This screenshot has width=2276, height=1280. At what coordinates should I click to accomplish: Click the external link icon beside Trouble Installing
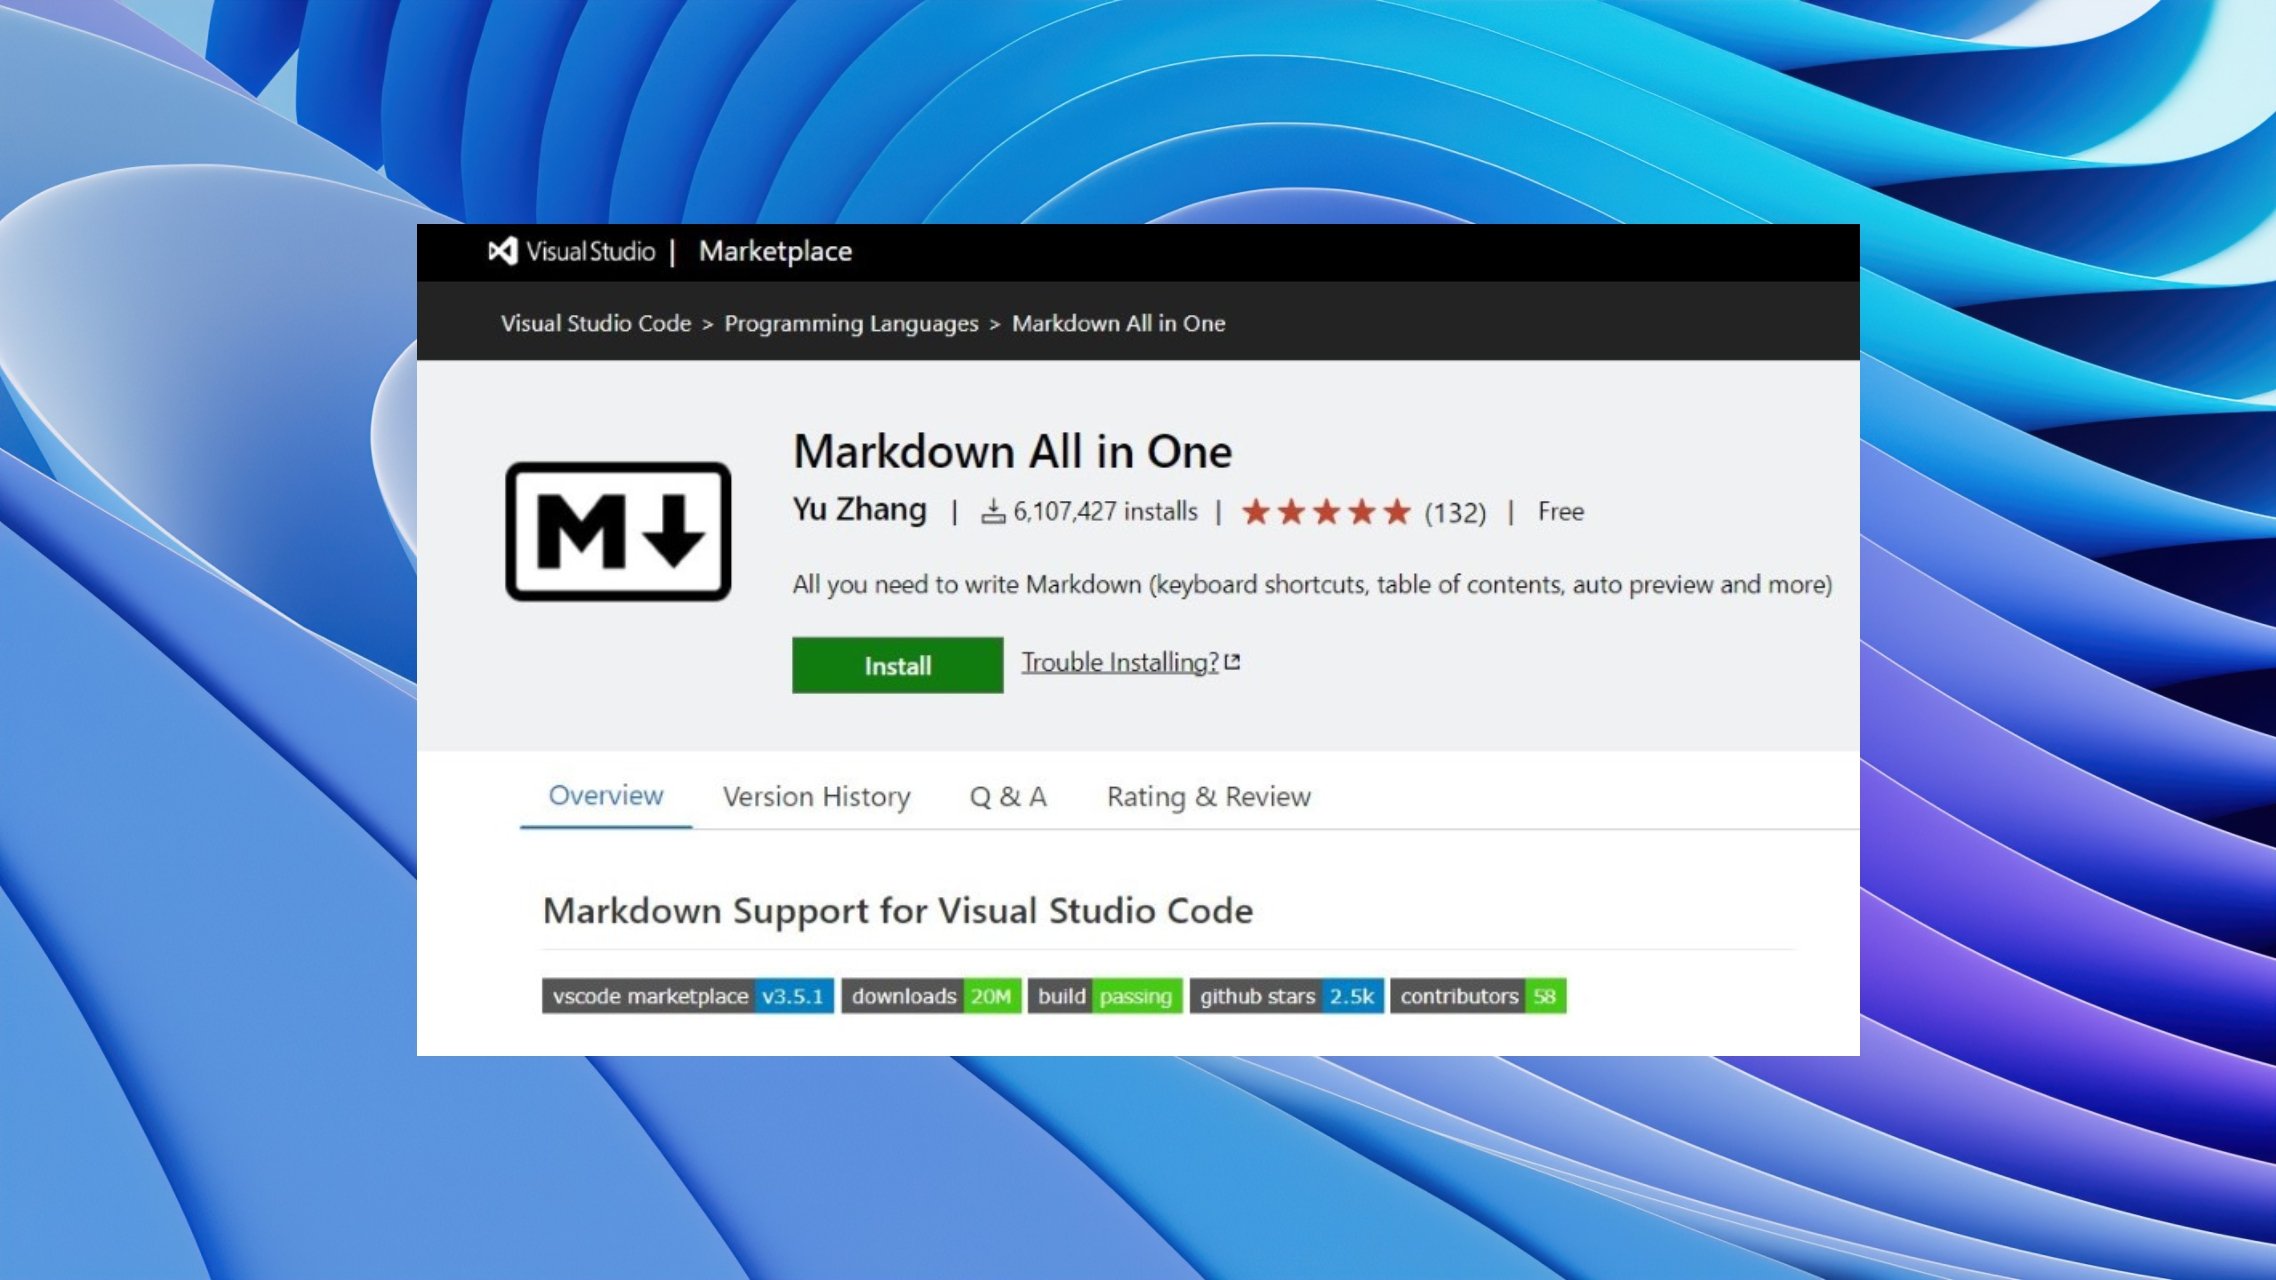click(1233, 662)
